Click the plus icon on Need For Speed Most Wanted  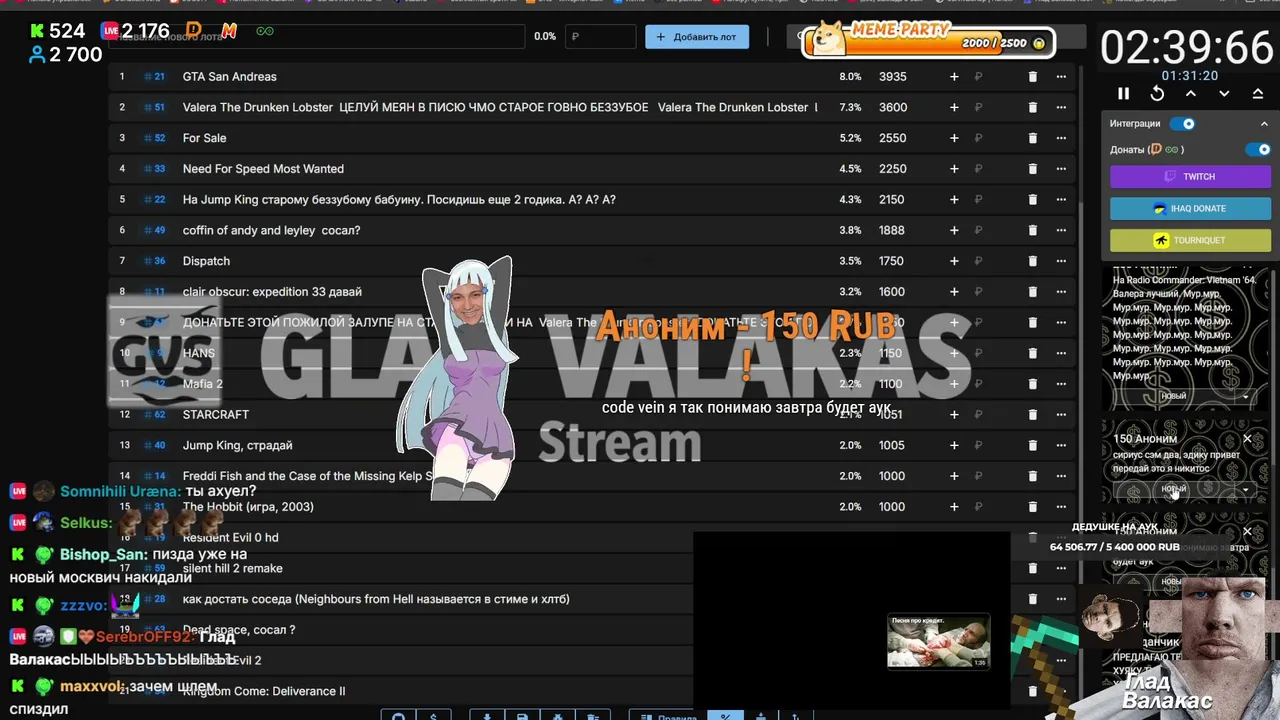[x=954, y=169]
